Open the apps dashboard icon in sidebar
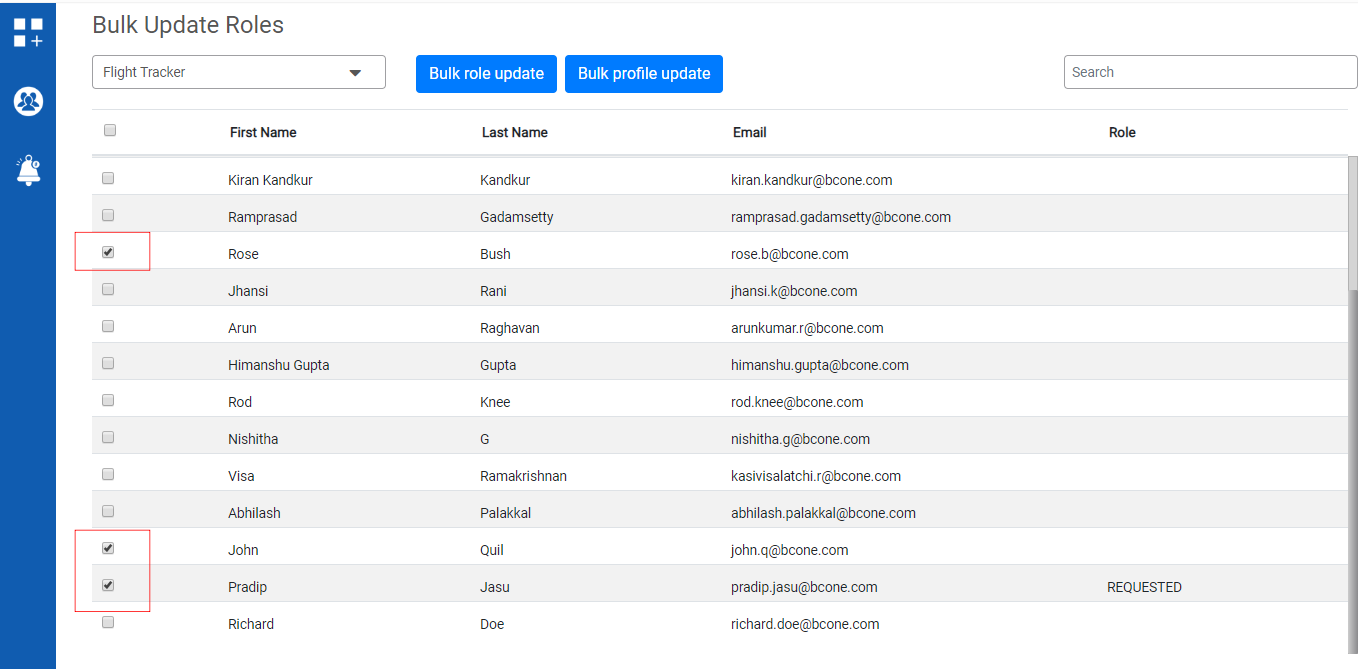This screenshot has width=1358, height=669. tap(28, 32)
